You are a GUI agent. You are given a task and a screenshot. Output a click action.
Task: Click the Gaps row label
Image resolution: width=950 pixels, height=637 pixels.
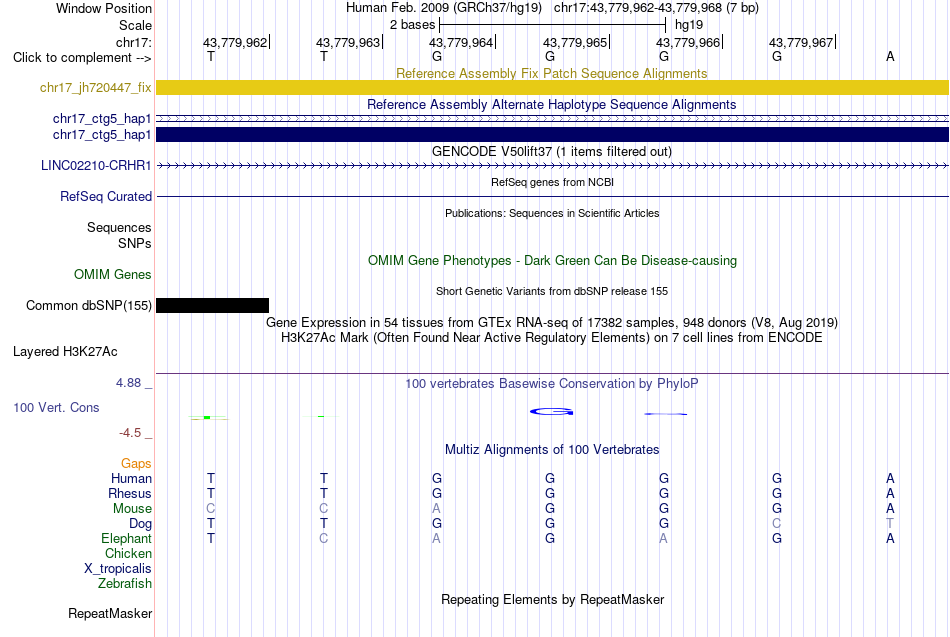click(x=136, y=464)
